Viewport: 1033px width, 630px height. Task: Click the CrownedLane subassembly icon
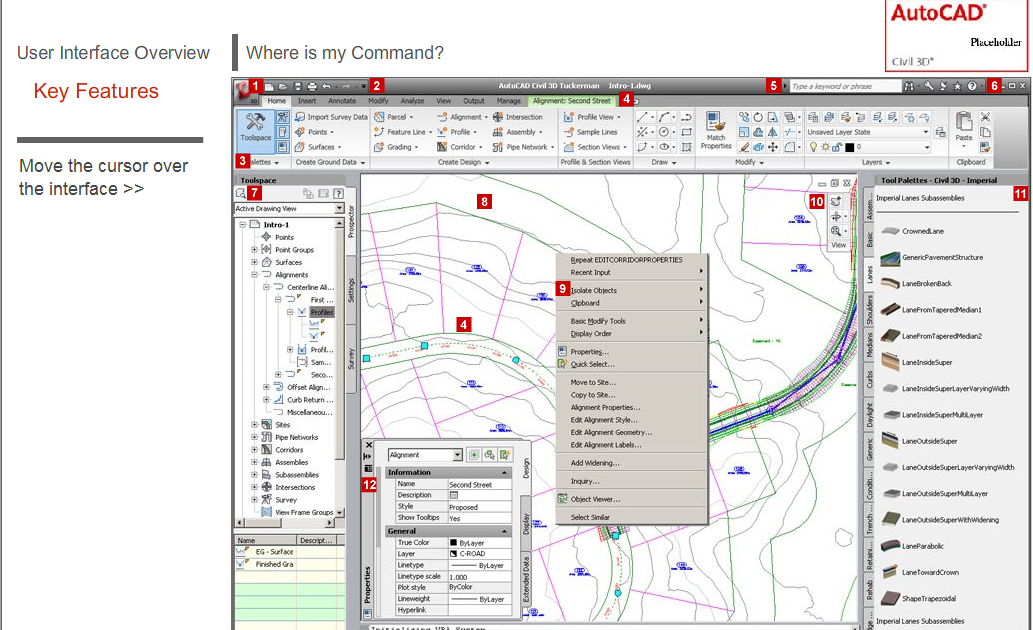pyautogui.click(x=891, y=231)
